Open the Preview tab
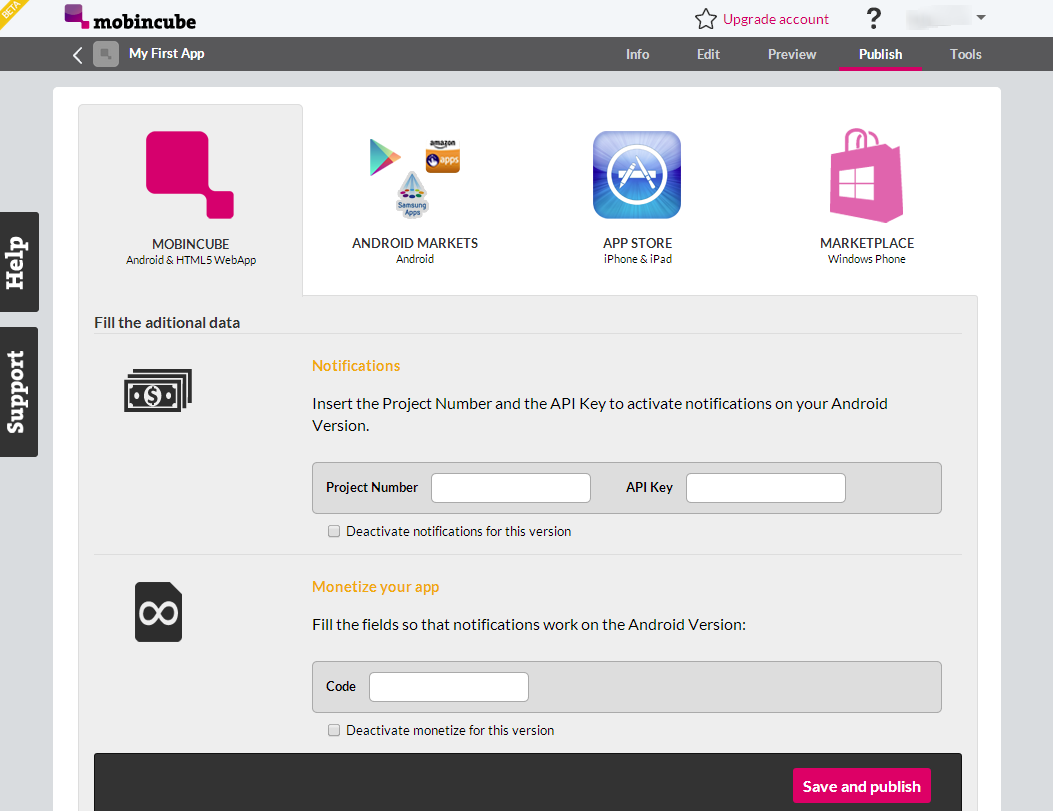Image resolution: width=1053 pixels, height=811 pixels. coord(792,54)
